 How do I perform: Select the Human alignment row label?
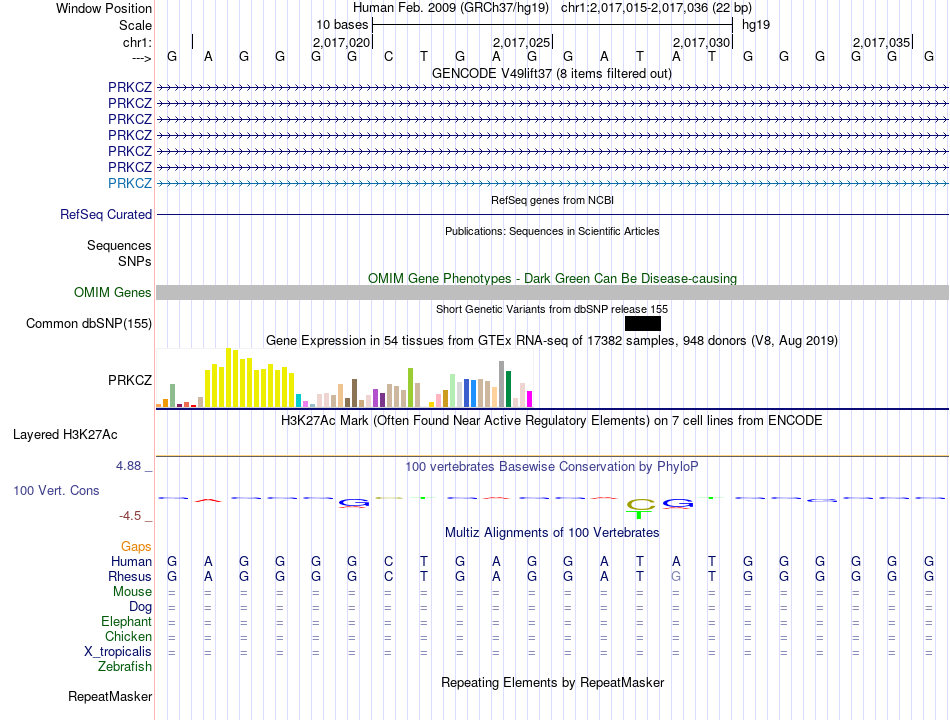[131, 562]
